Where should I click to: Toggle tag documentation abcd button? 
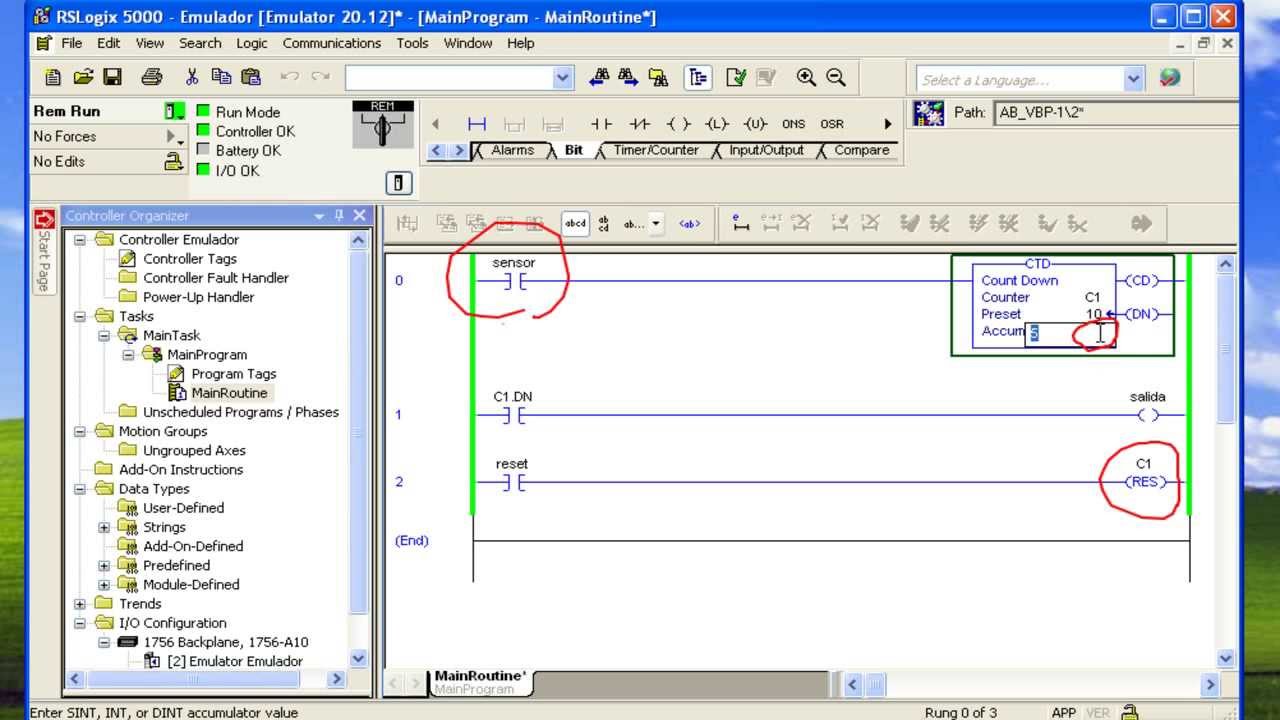click(575, 224)
